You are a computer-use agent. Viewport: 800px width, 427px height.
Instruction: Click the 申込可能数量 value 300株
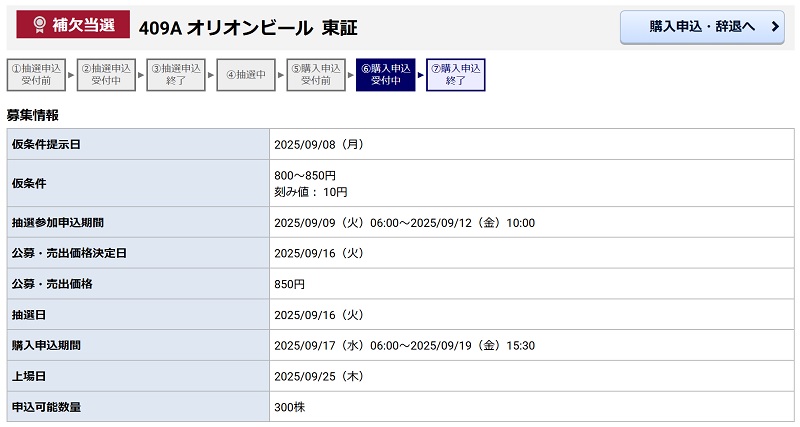point(289,407)
